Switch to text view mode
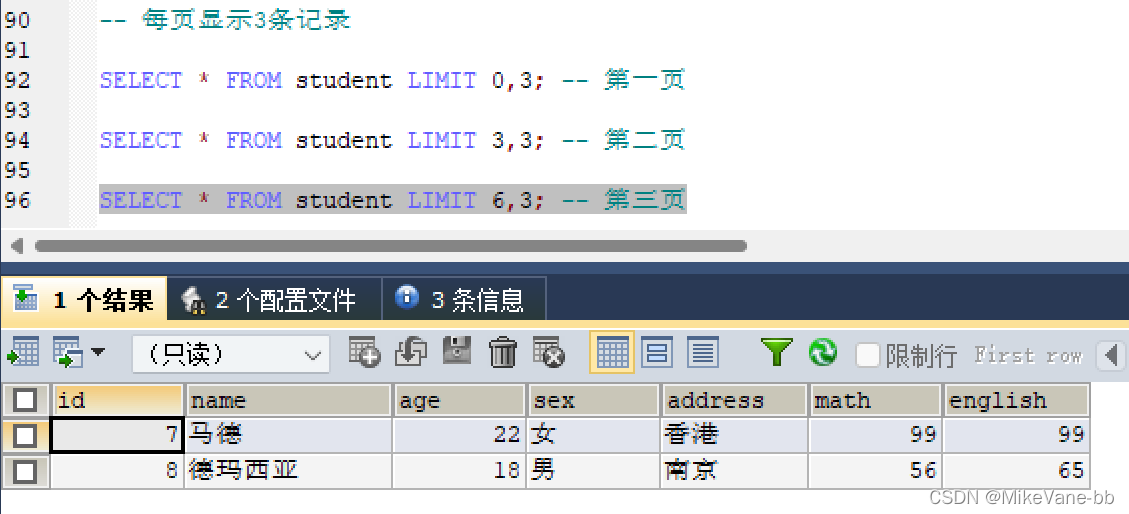The width and height of the screenshot is (1129, 514). pos(703,353)
